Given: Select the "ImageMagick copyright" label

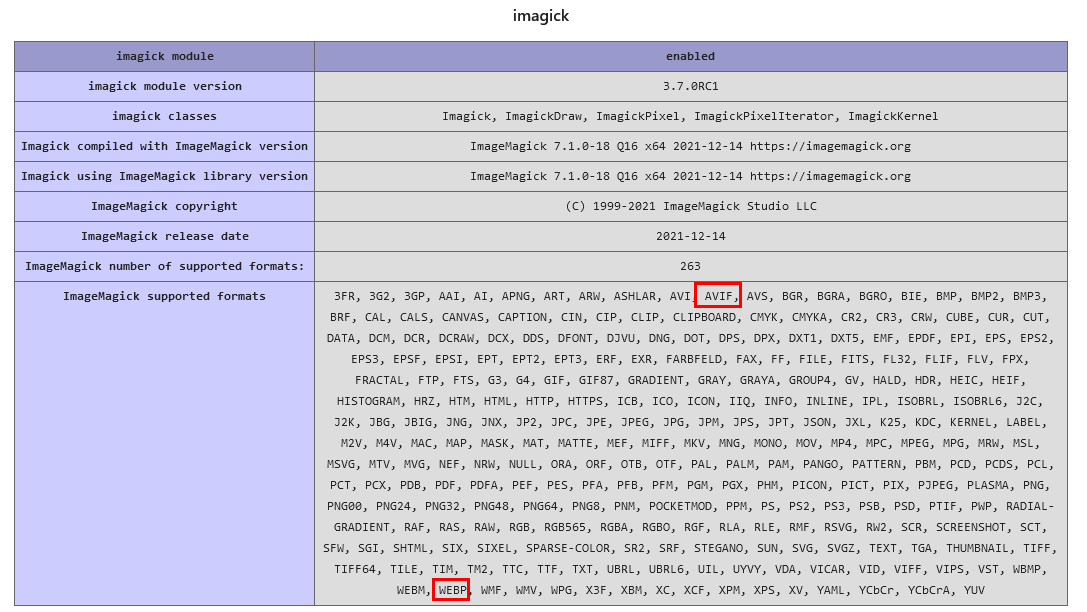Looking at the screenshot, I should 164,206.
